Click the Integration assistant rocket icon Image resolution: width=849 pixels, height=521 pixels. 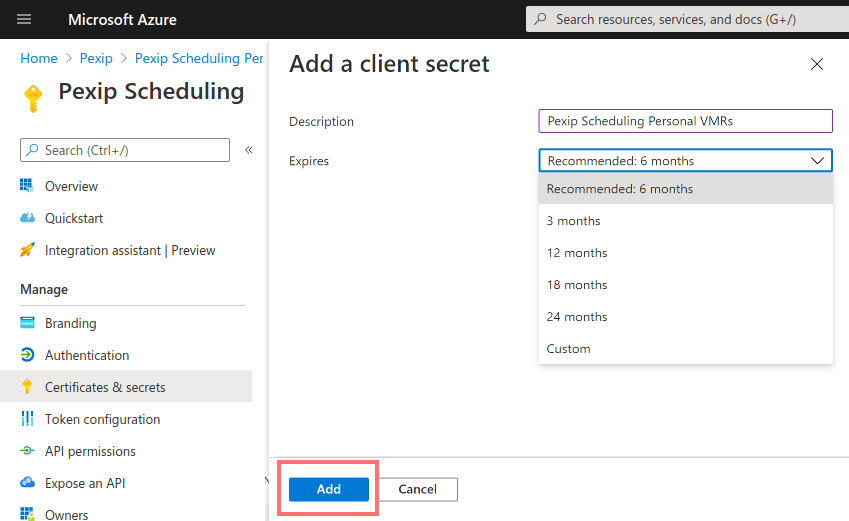[27, 250]
